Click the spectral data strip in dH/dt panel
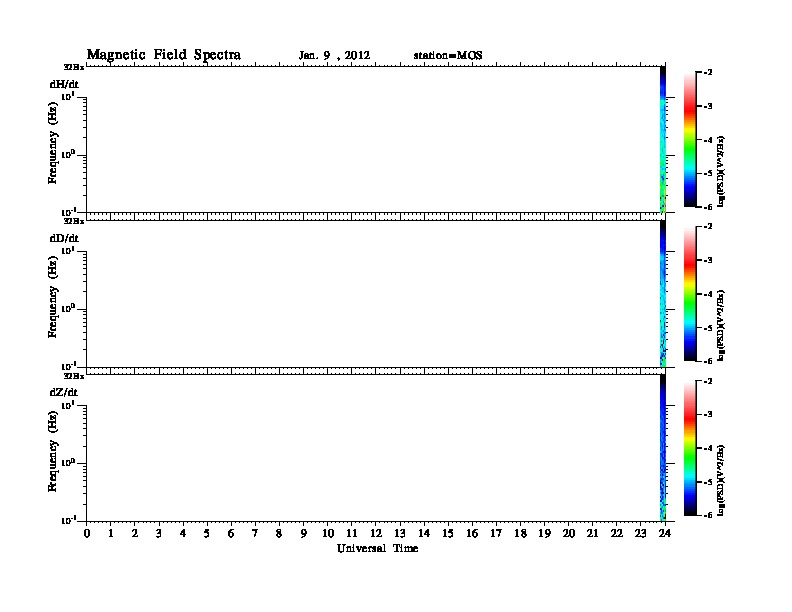Screen dimensions: 792x612 click(663, 139)
